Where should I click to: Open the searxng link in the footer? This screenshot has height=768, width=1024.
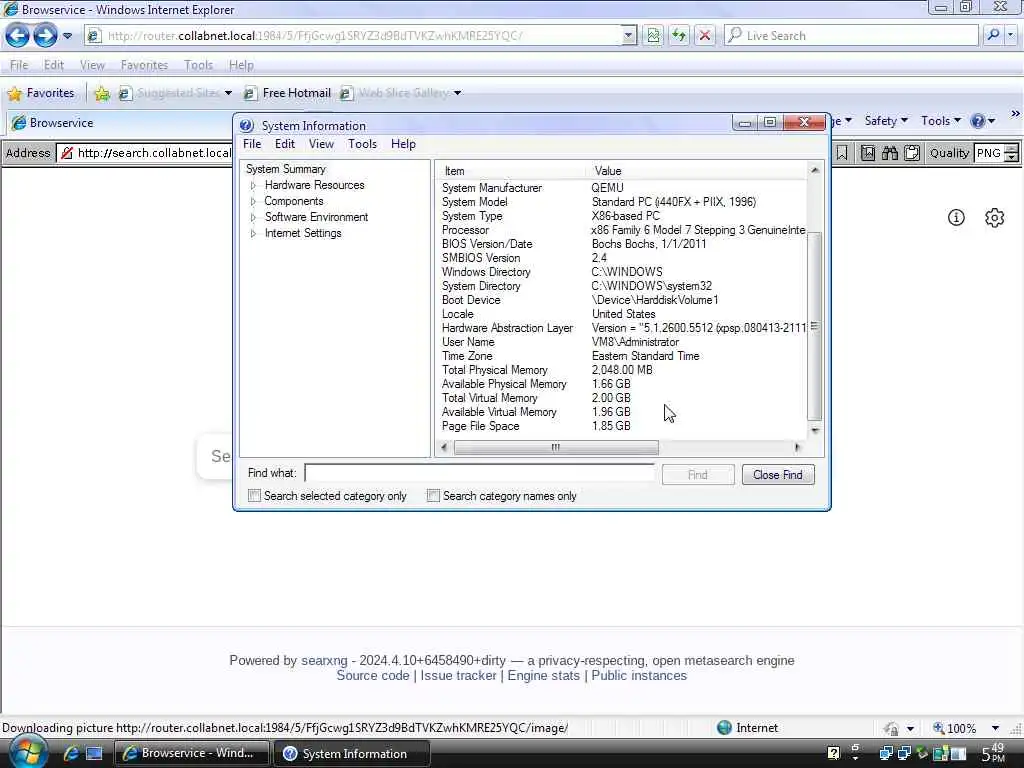point(324,660)
